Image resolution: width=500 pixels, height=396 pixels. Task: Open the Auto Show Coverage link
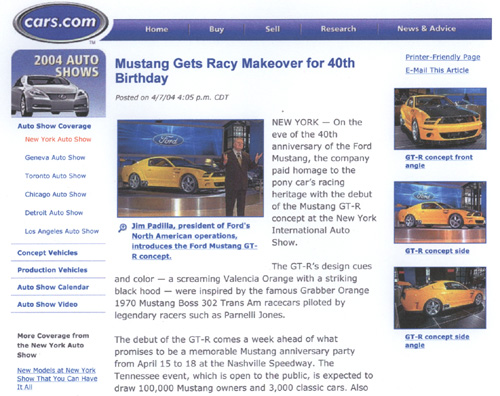coord(54,126)
